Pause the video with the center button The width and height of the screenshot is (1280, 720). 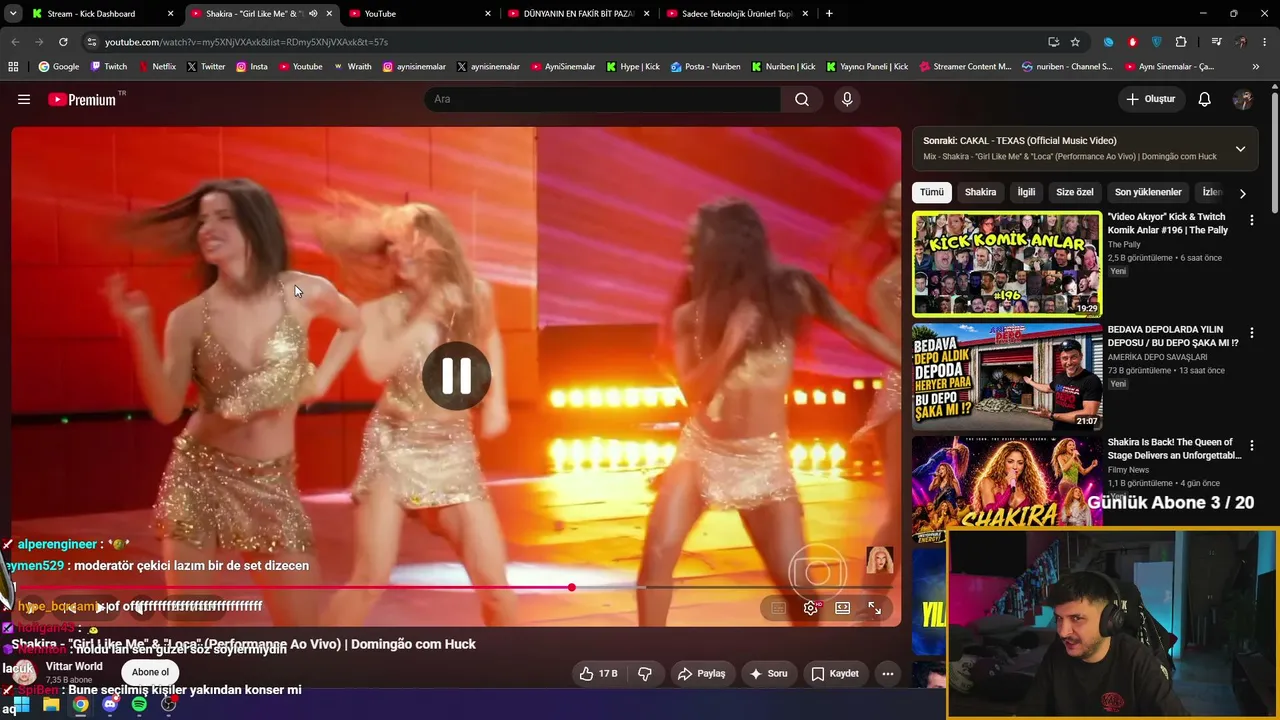coord(456,376)
